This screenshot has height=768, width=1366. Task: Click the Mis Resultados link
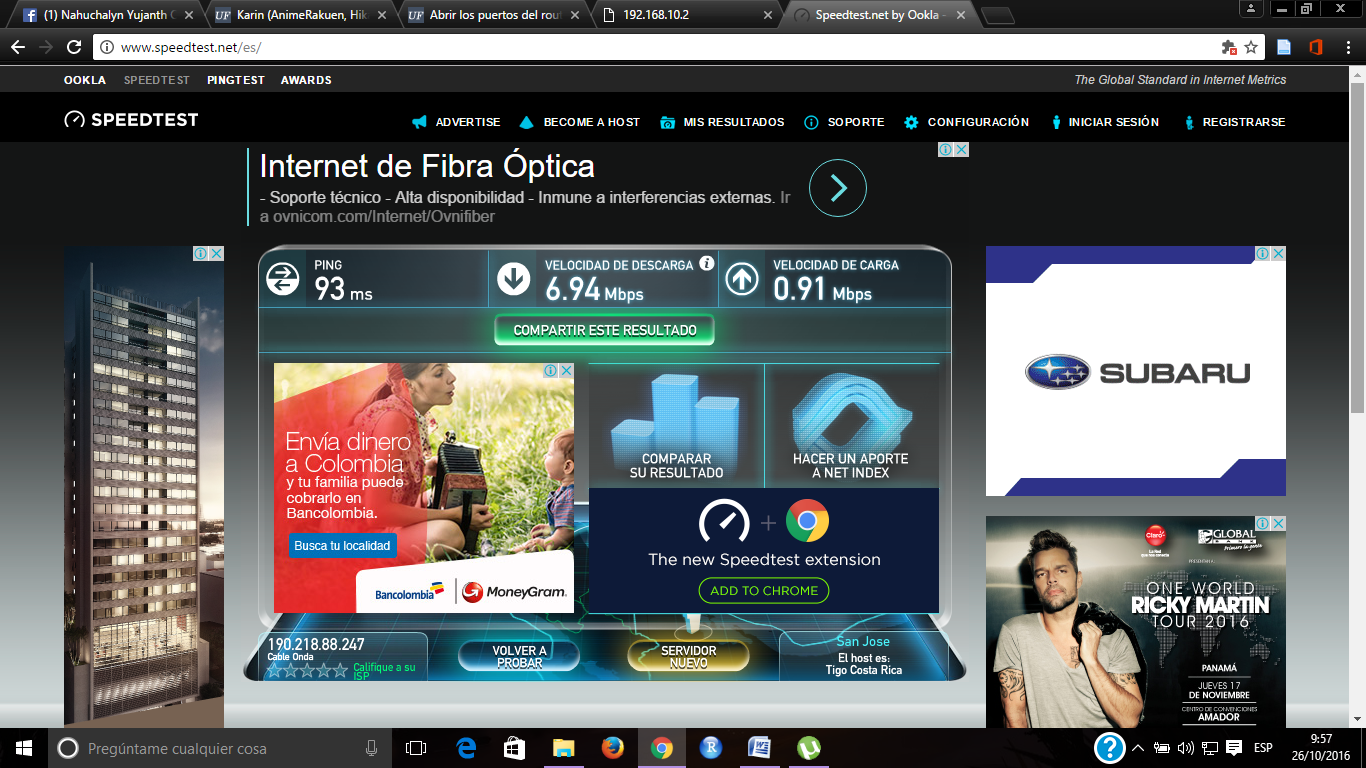tap(734, 122)
